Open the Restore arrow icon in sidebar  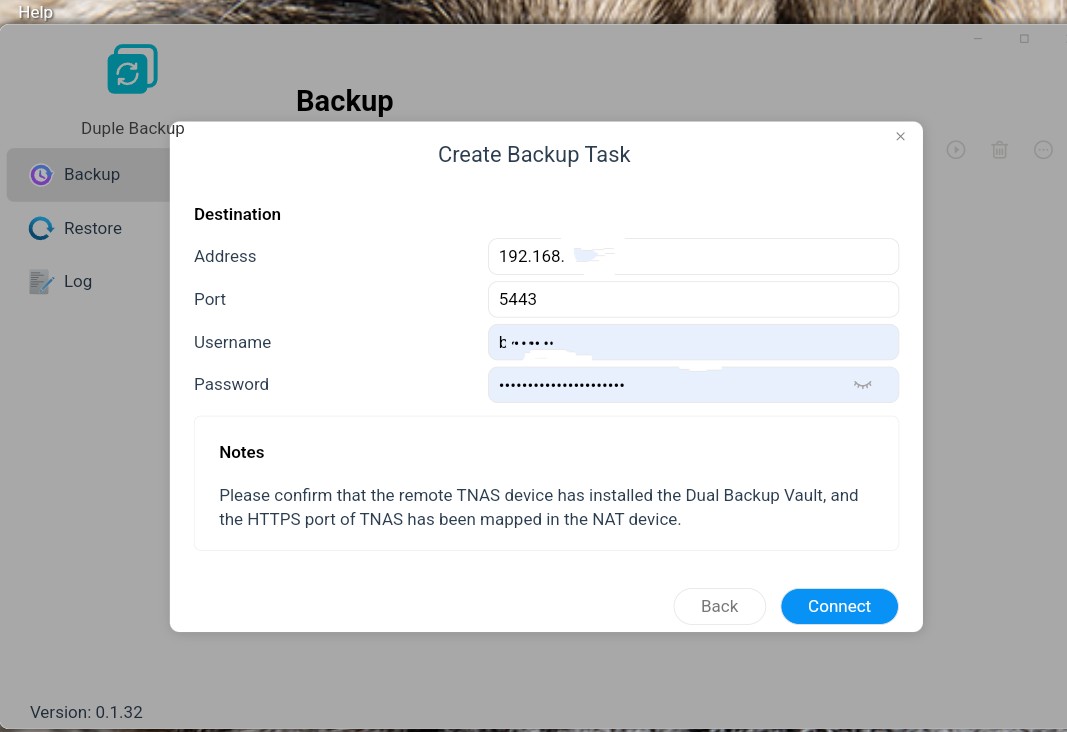[x=41, y=229]
